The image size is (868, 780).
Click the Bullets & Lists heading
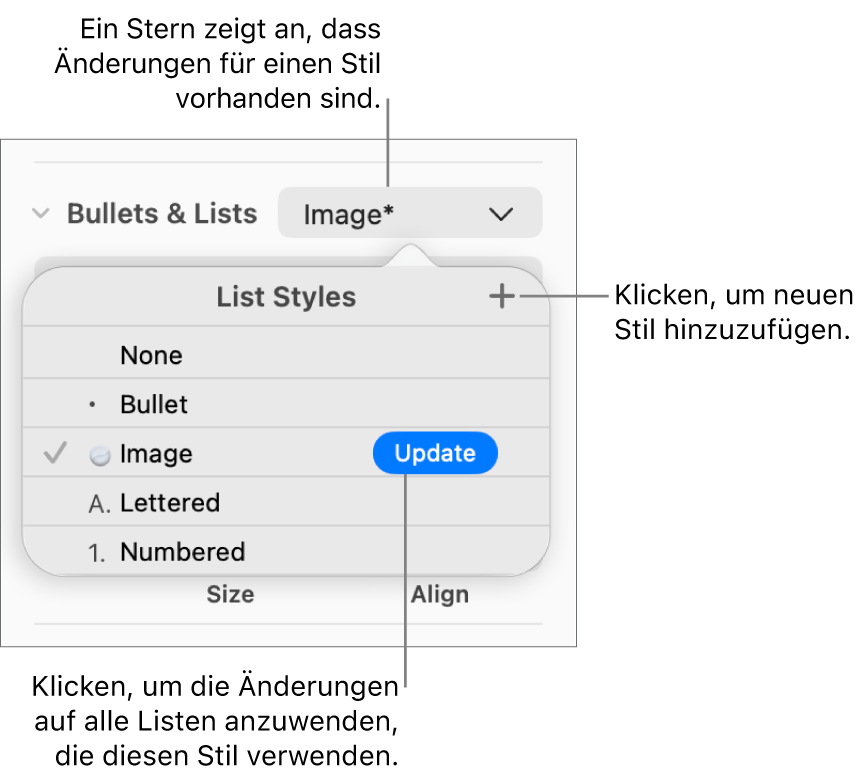tap(162, 213)
